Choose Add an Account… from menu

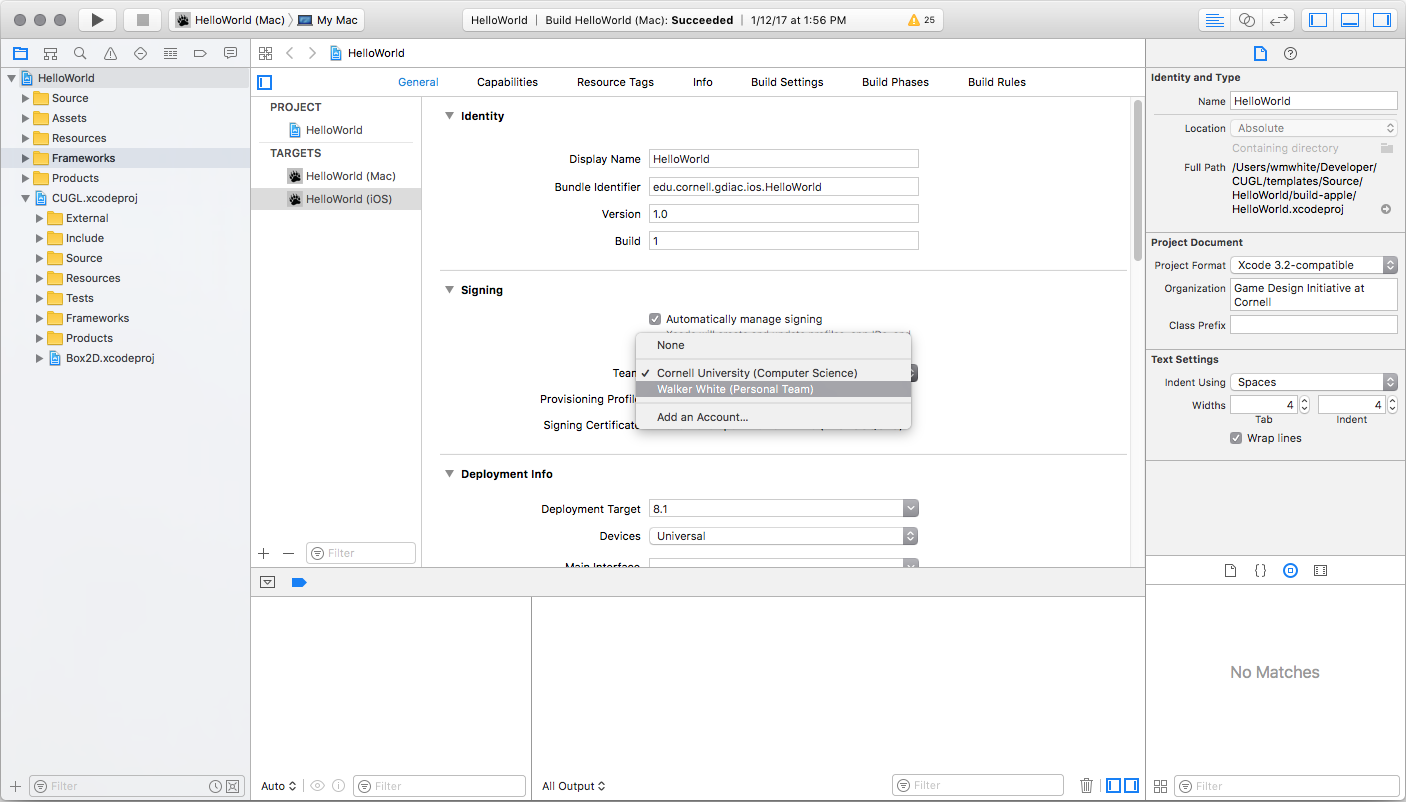pyautogui.click(x=702, y=417)
